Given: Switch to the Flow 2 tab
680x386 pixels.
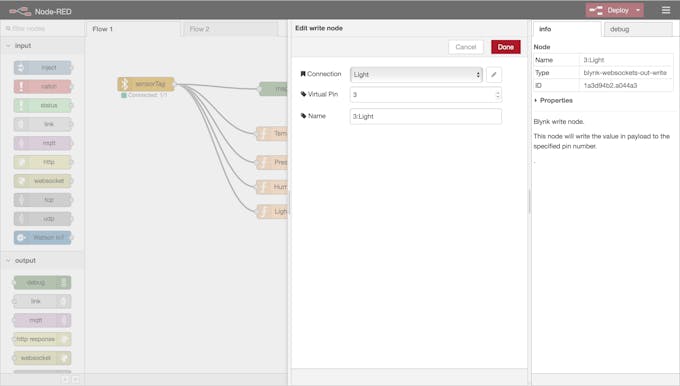Looking at the screenshot, I should (231, 29).
